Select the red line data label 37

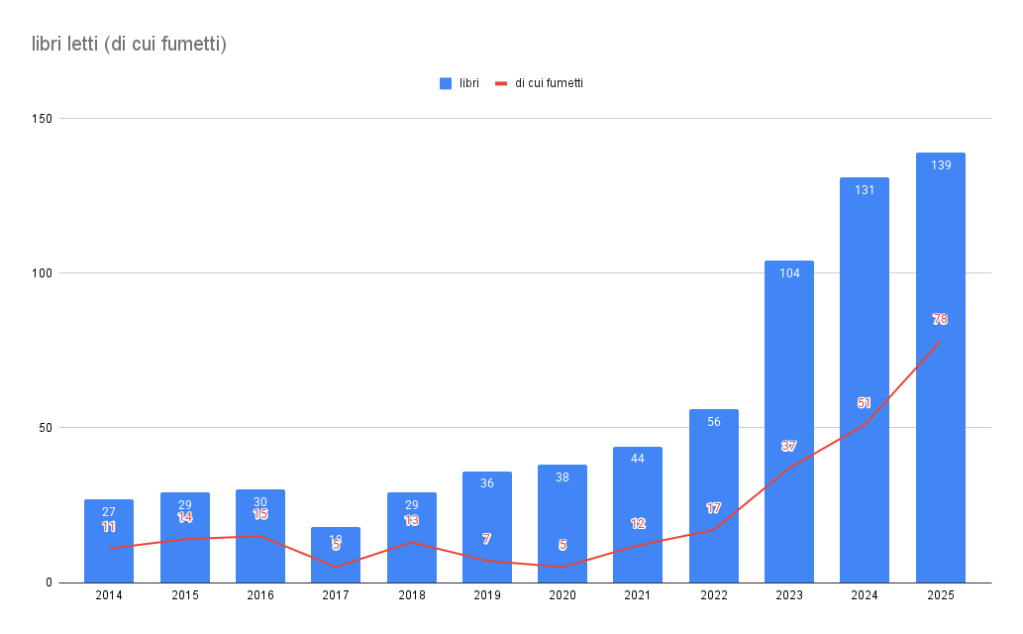789,446
